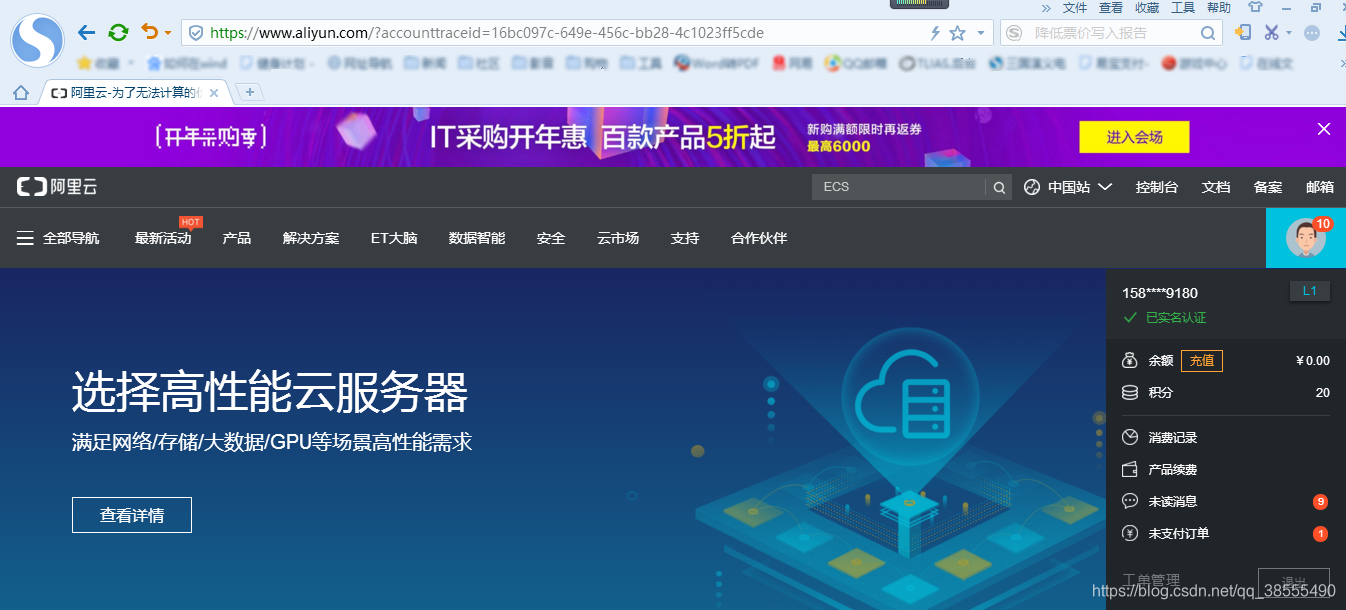Click the skin shirt icon
Viewport: 1346px width, 610px height.
[1254, 7]
